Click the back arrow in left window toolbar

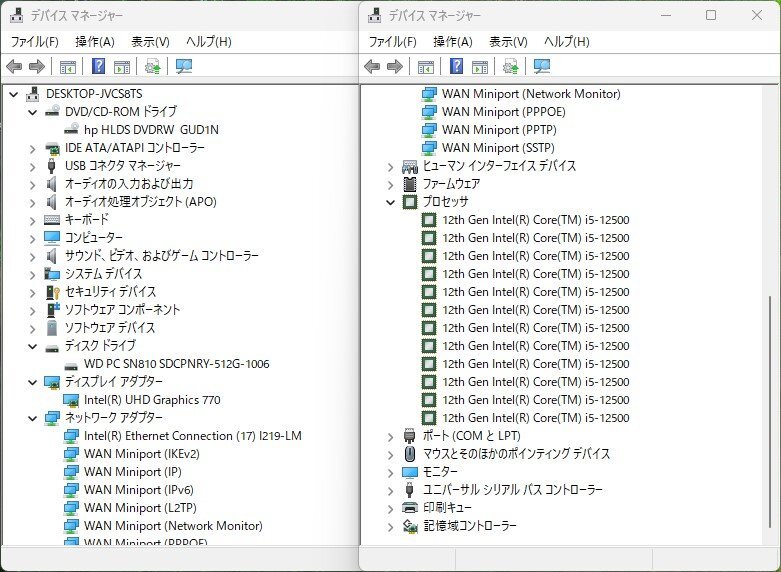coord(14,67)
